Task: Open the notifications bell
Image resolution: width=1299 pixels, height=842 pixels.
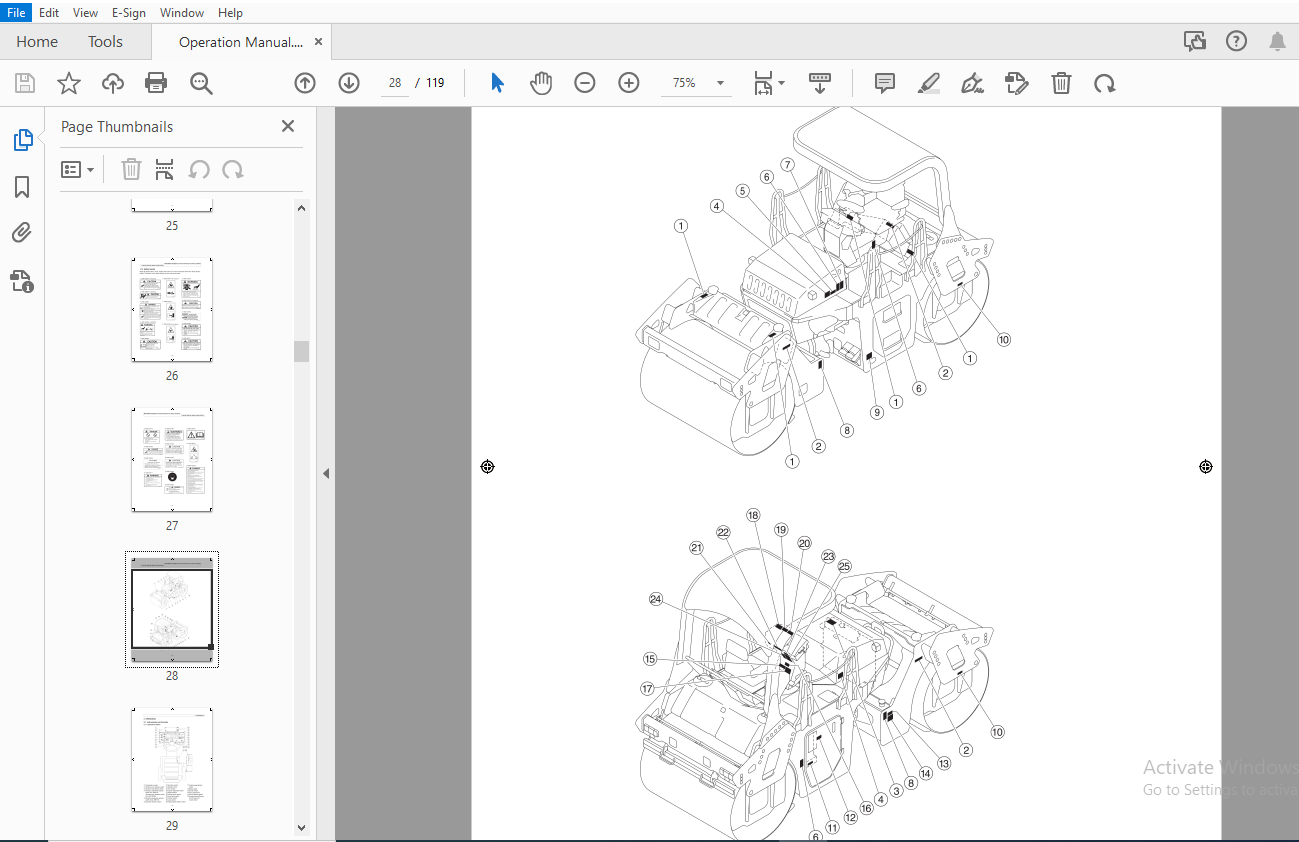Action: [x=1277, y=41]
